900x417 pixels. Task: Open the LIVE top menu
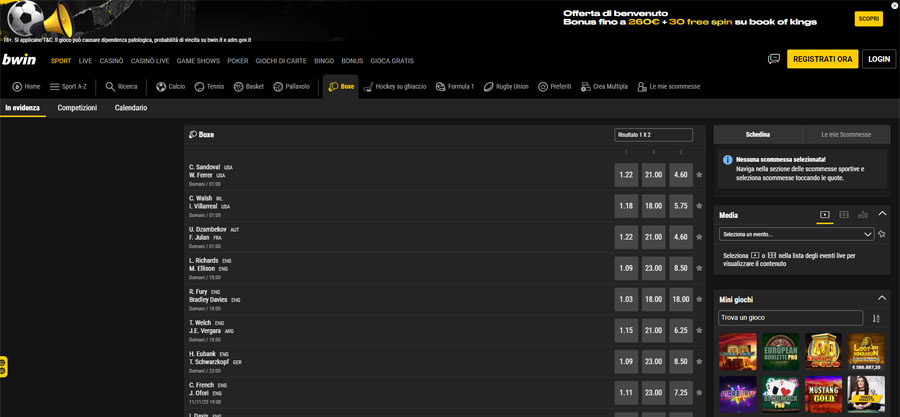pos(86,61)
